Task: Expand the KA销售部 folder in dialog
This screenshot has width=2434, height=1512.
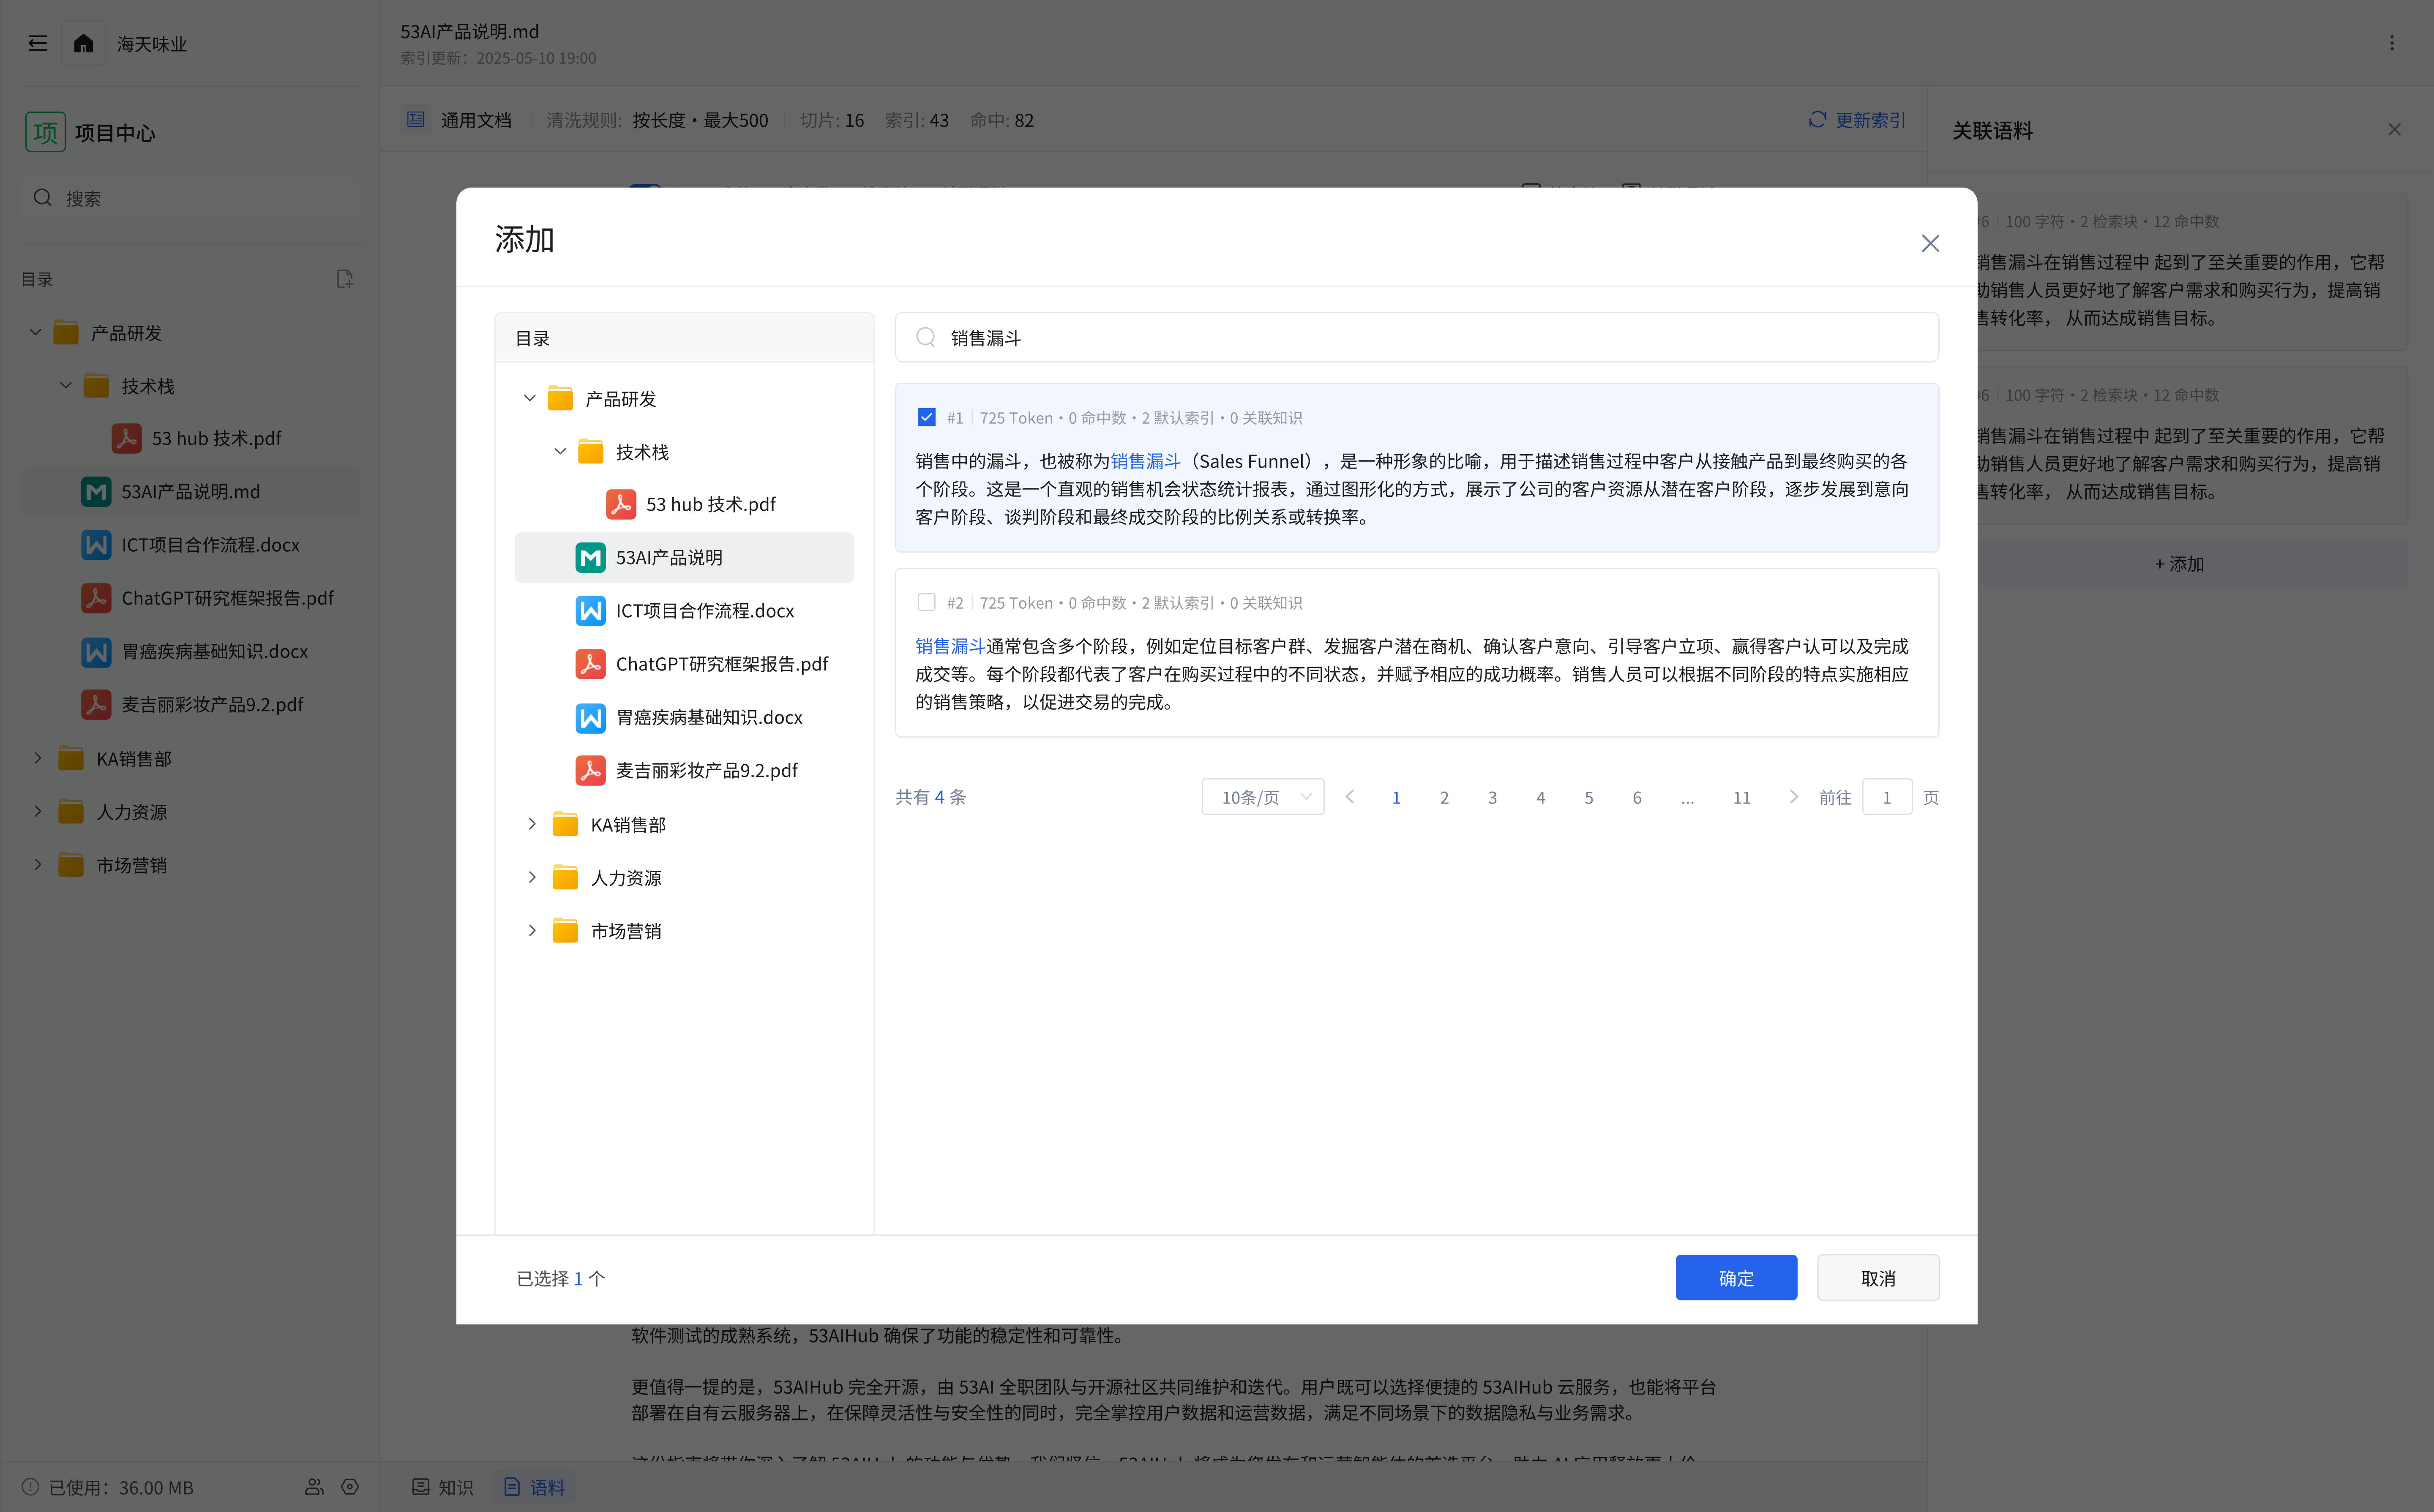Action: [532, 824]
